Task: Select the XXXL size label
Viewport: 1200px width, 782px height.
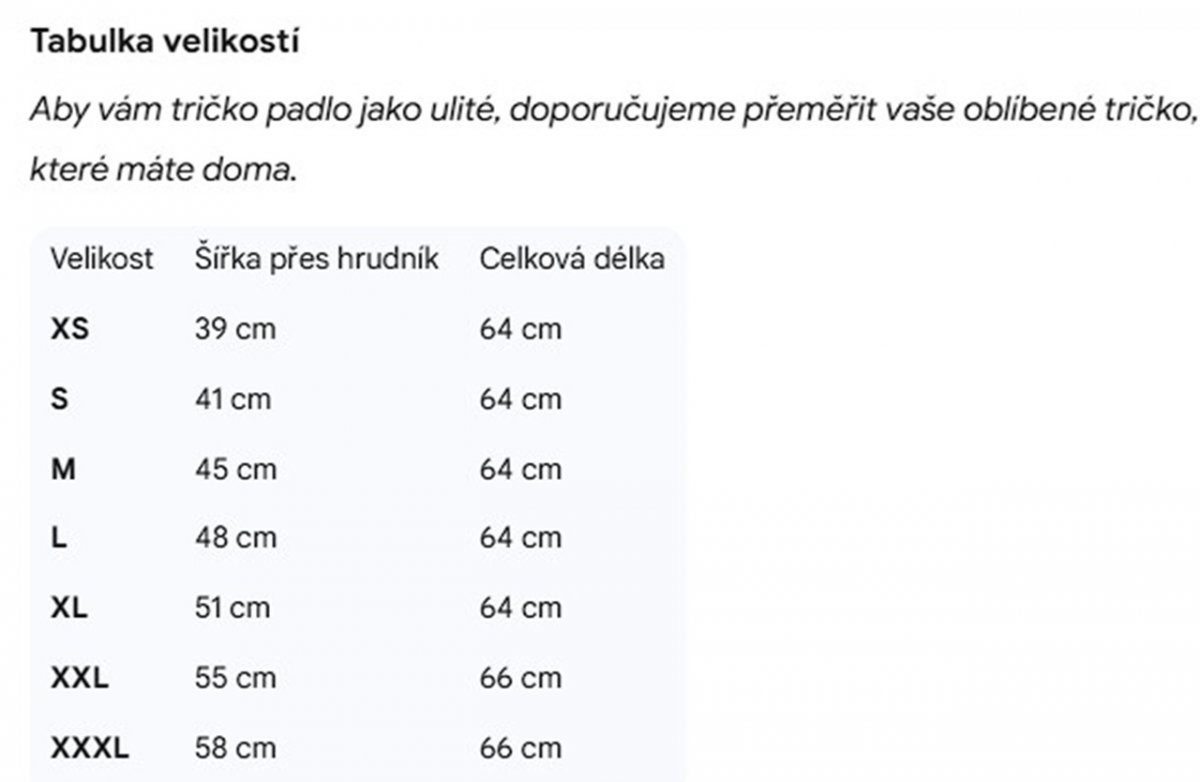Action: tap(90, 747)
